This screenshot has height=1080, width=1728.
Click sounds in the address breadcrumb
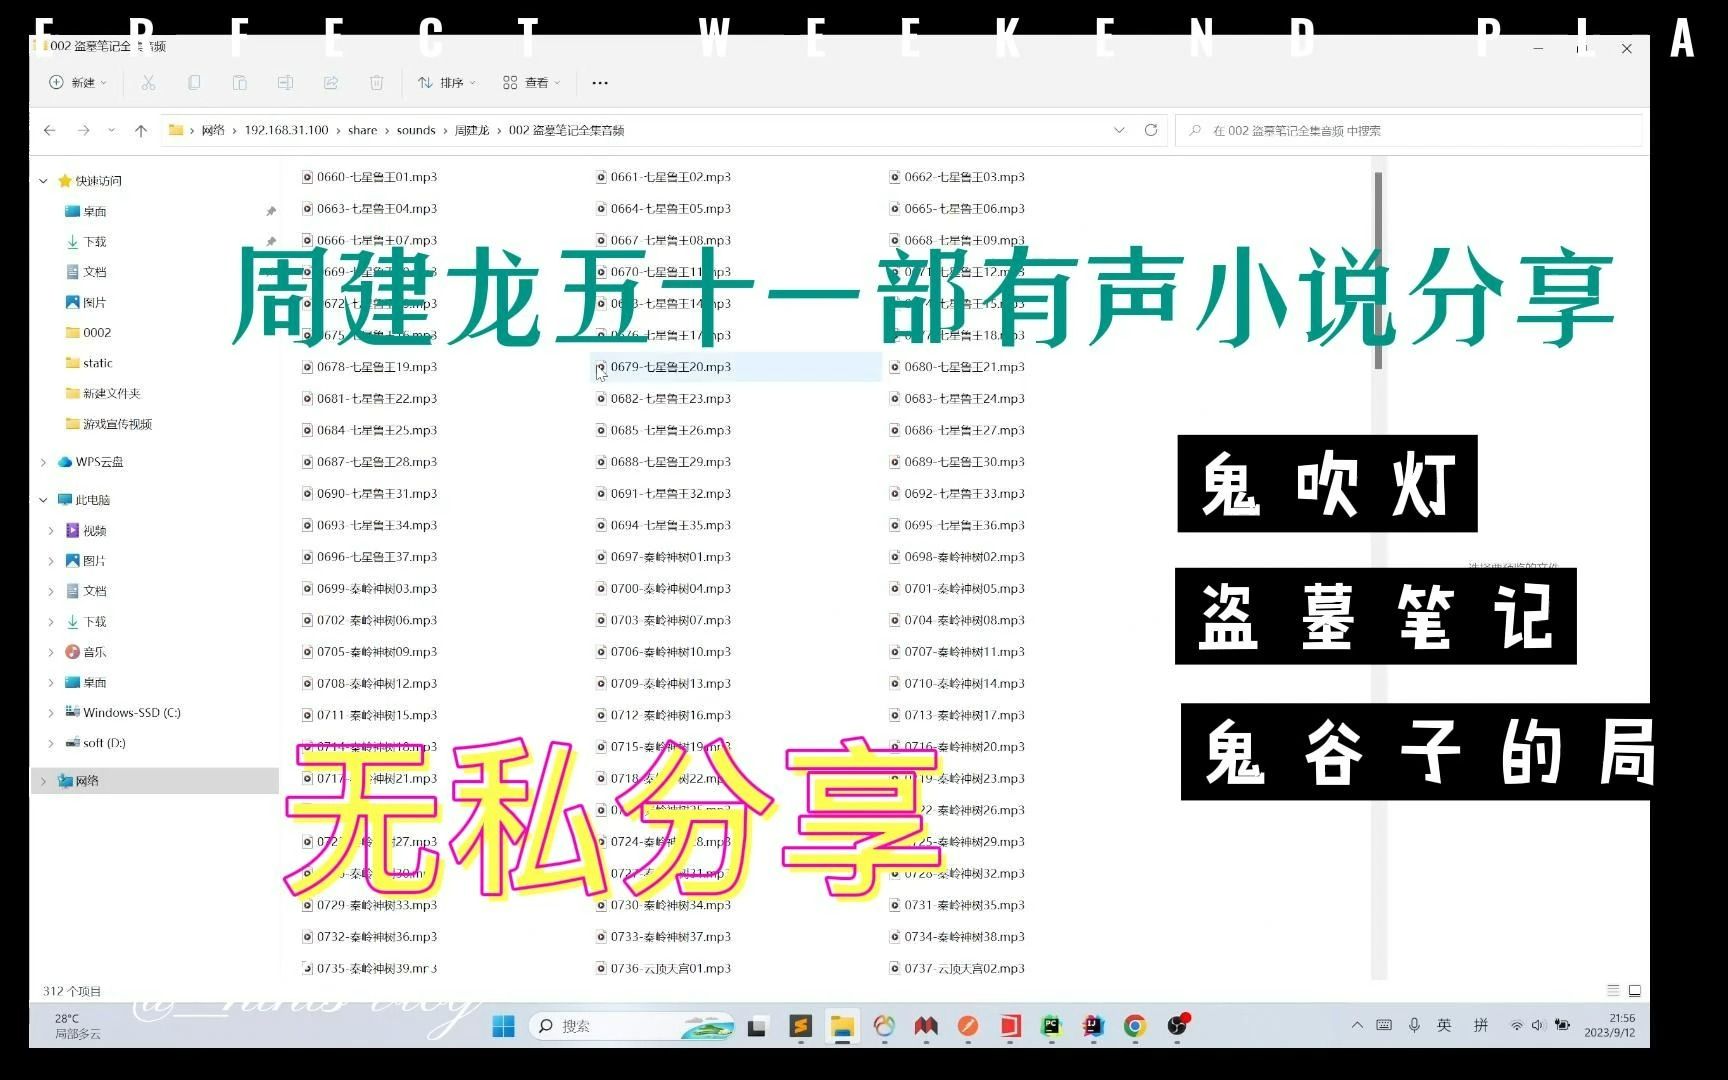pos(416,130)
